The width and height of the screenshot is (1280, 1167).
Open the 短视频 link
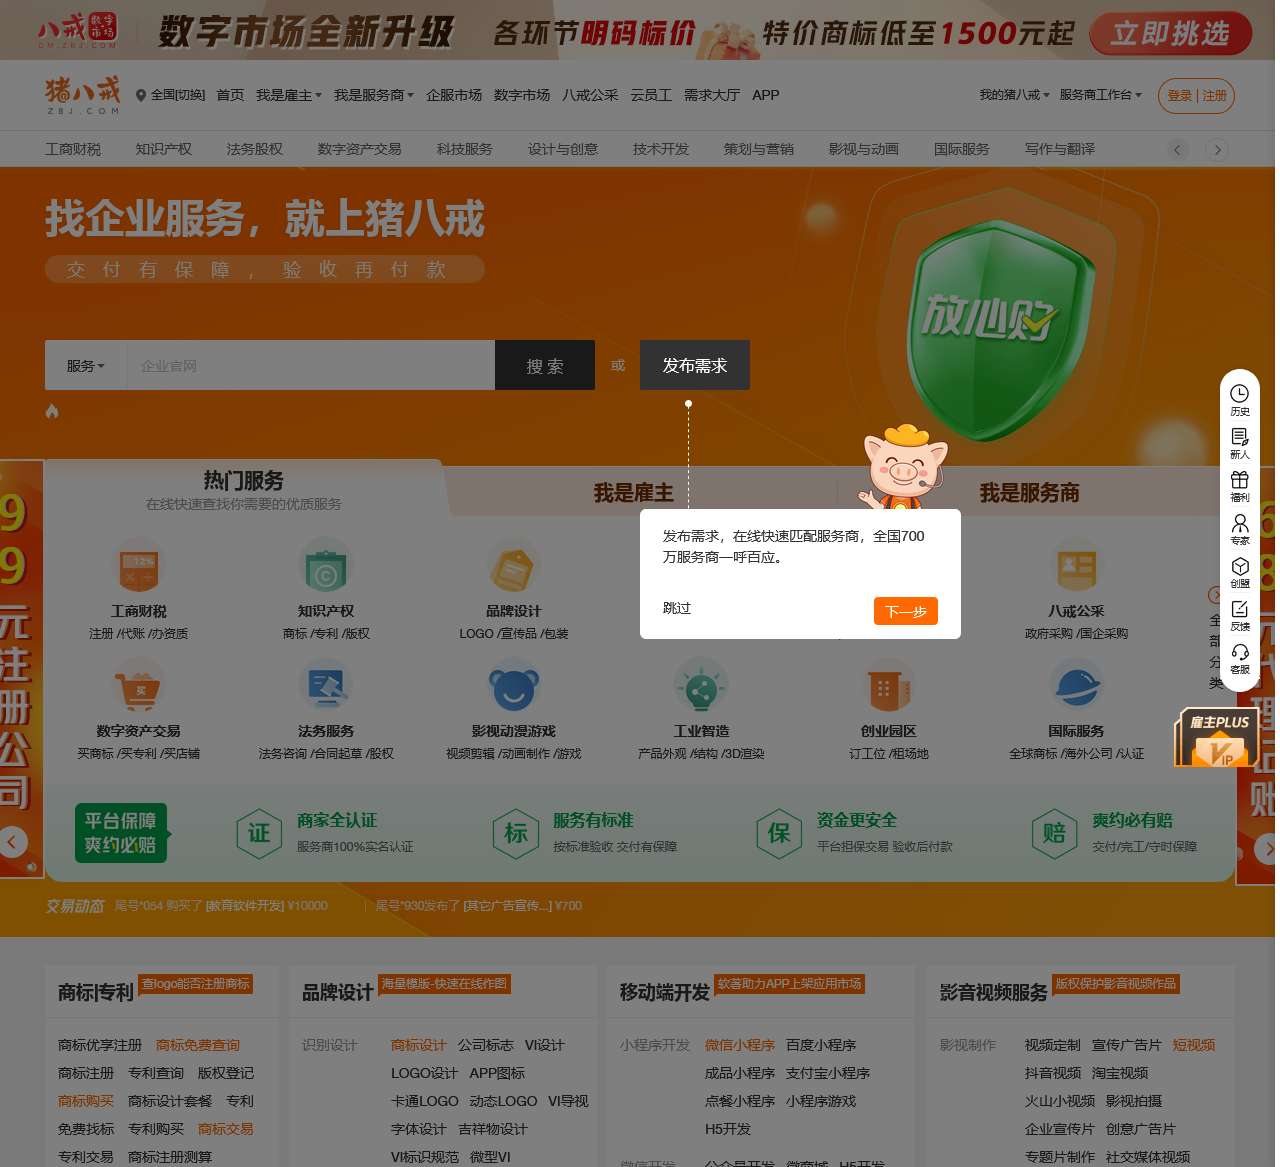(1194, 1045)
